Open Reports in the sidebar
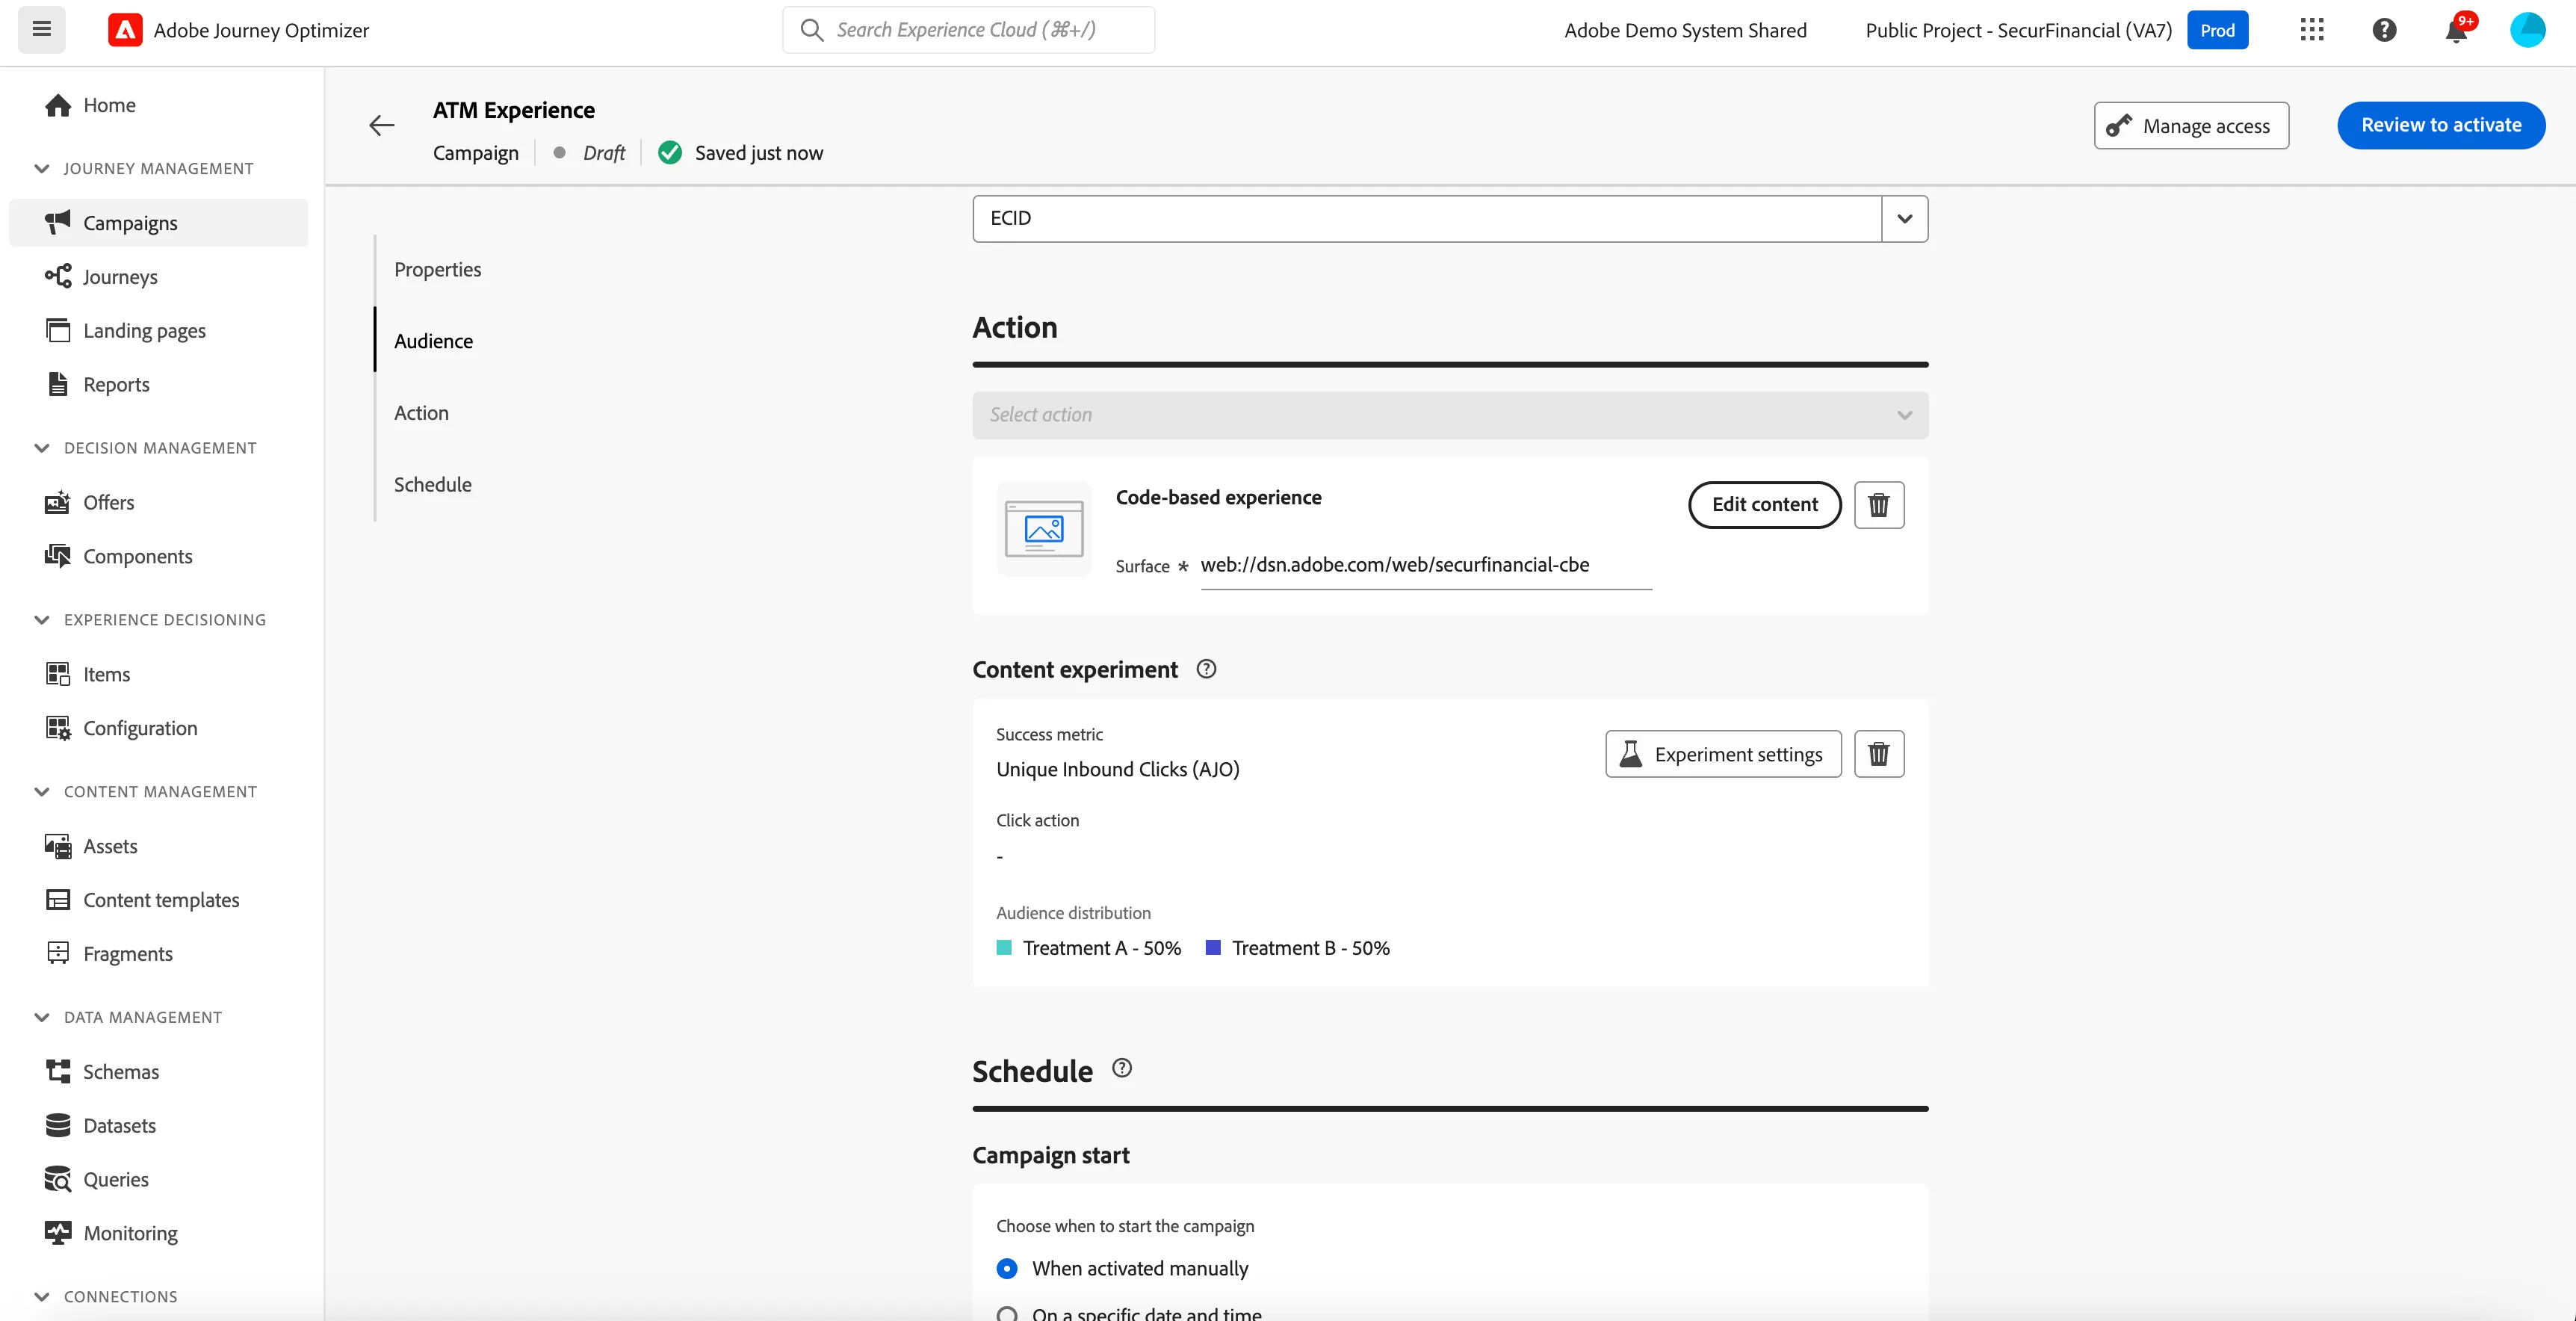The image size is (2576, 1321). point(158,385)
